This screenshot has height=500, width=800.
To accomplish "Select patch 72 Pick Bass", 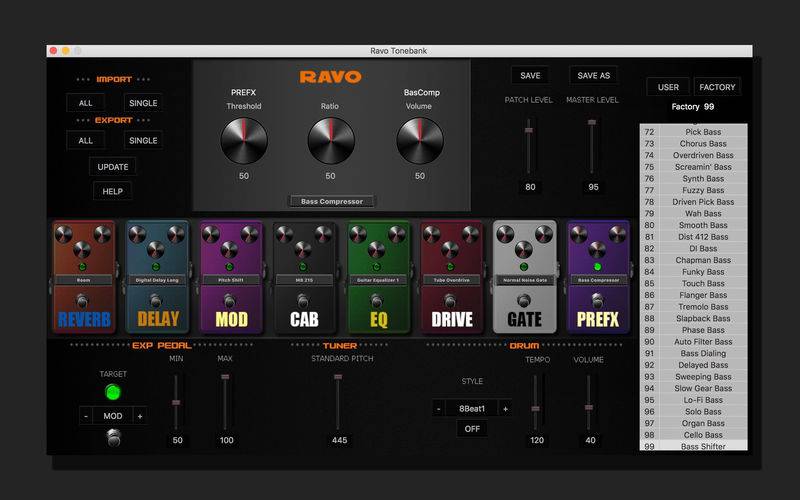I will (693, 132).
